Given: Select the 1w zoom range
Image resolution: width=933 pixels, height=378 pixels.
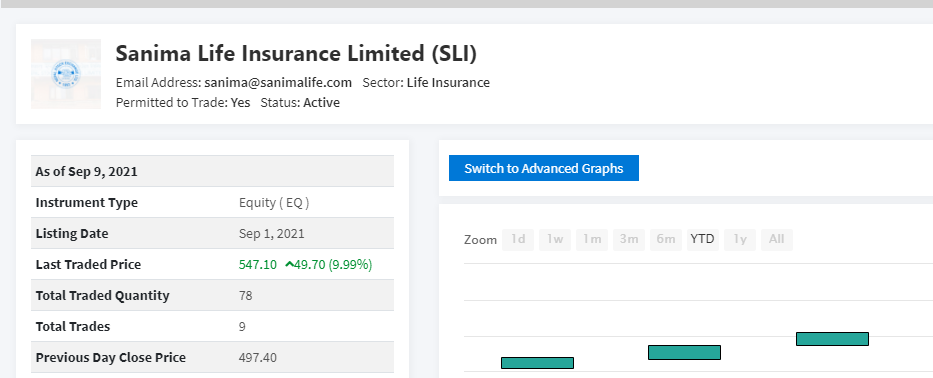Looking at the screenshot, I should [x=555, y=239].
